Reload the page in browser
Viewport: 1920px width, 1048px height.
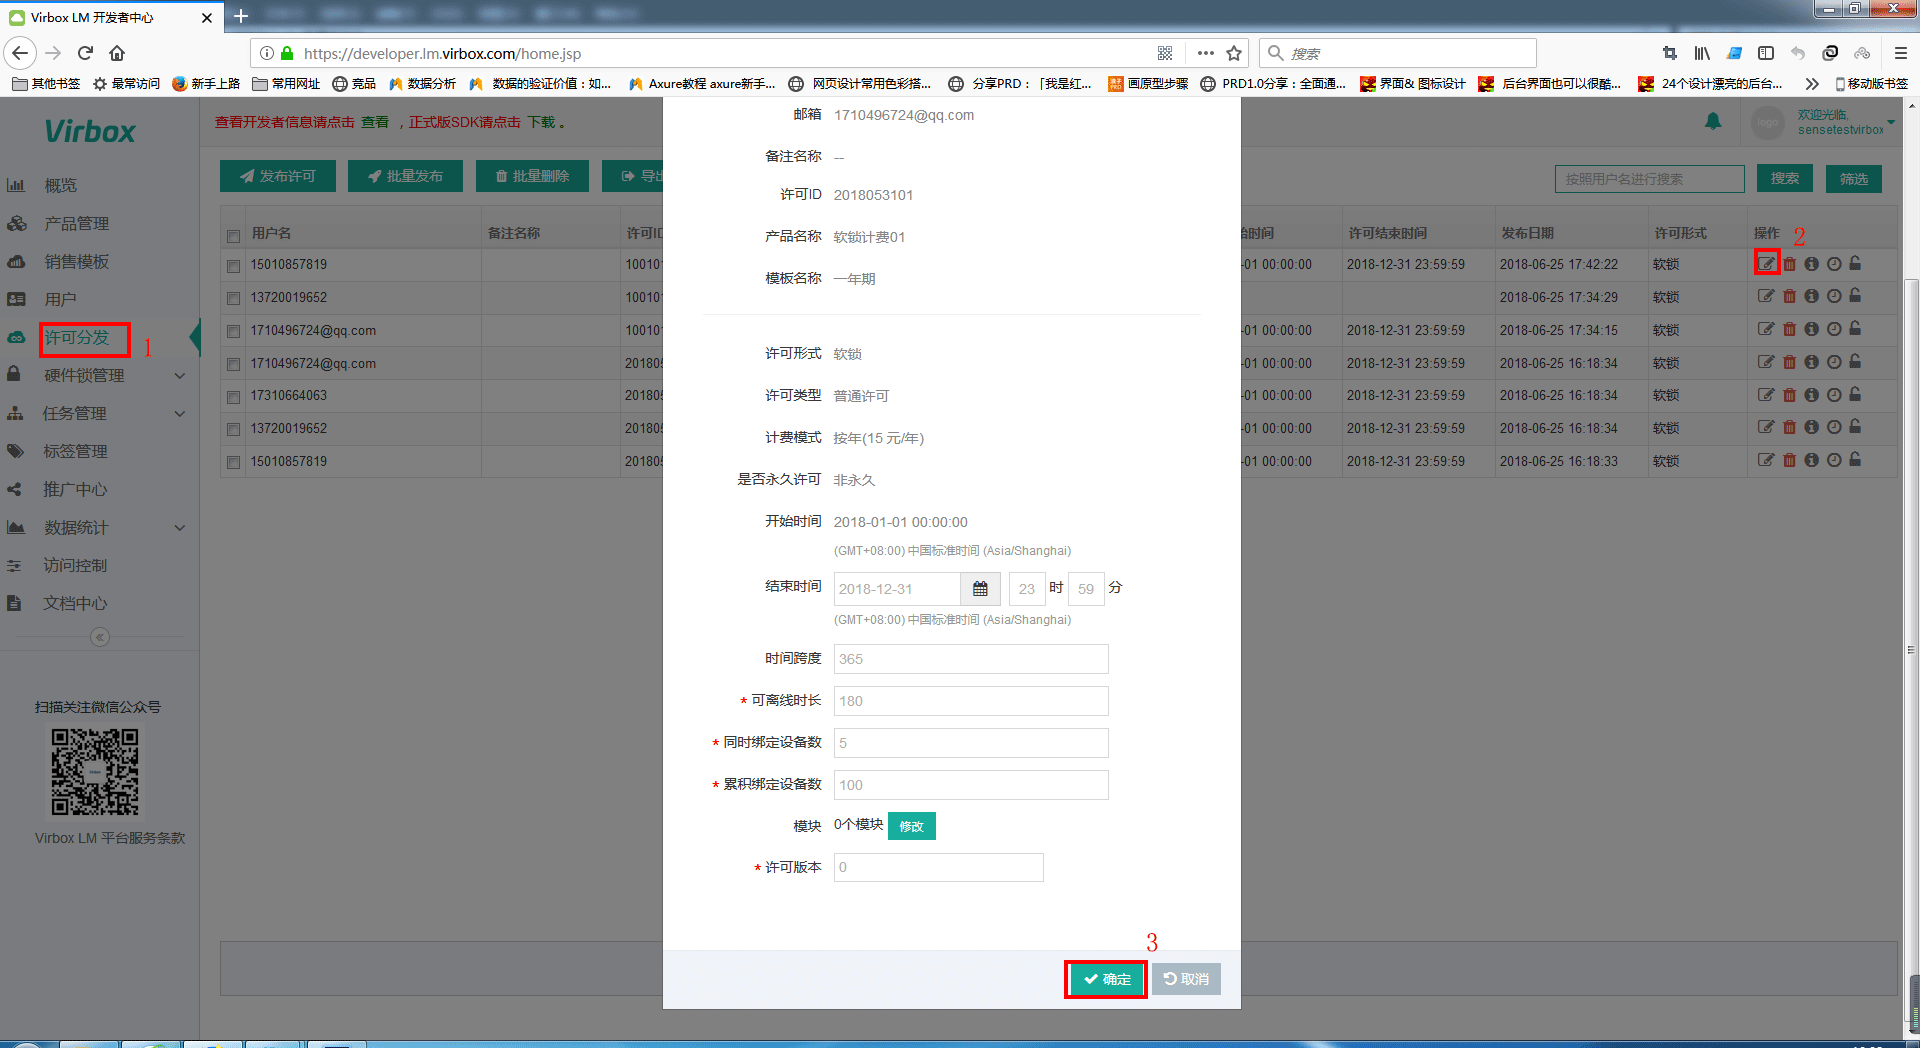[86, 53]
